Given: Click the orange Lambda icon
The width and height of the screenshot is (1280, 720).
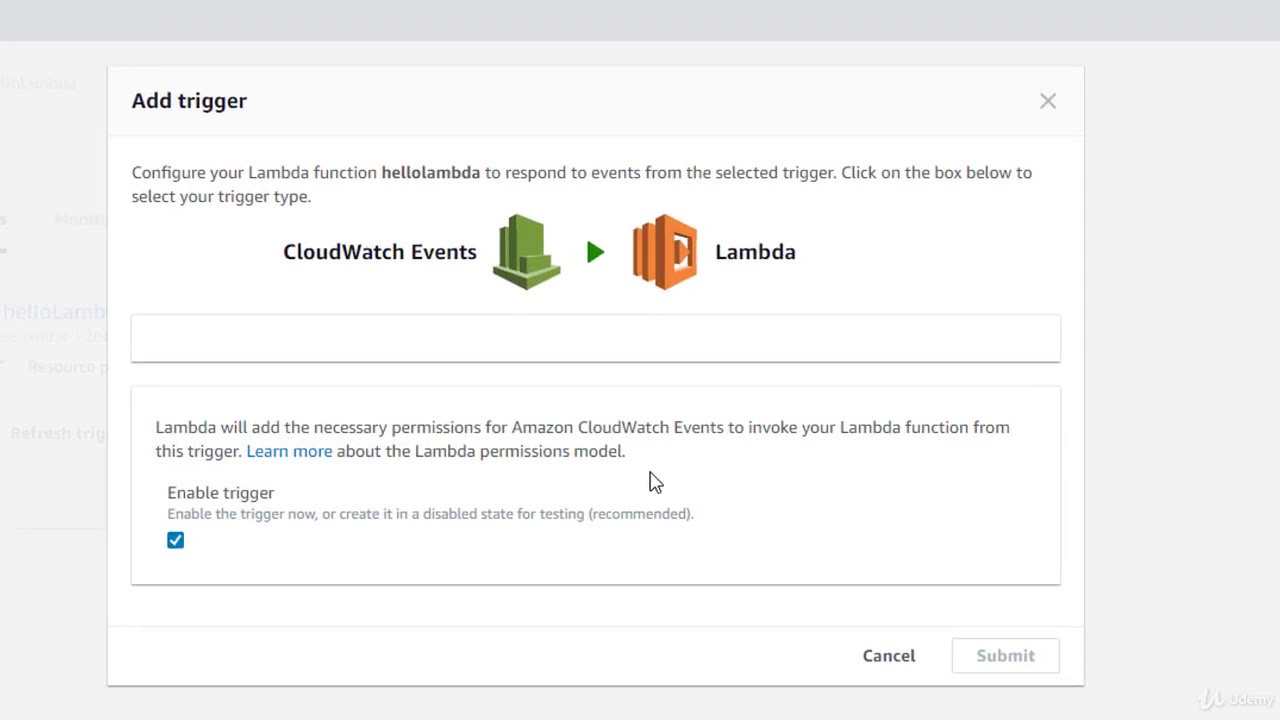Looking at the screenshot, I should 665,252.
